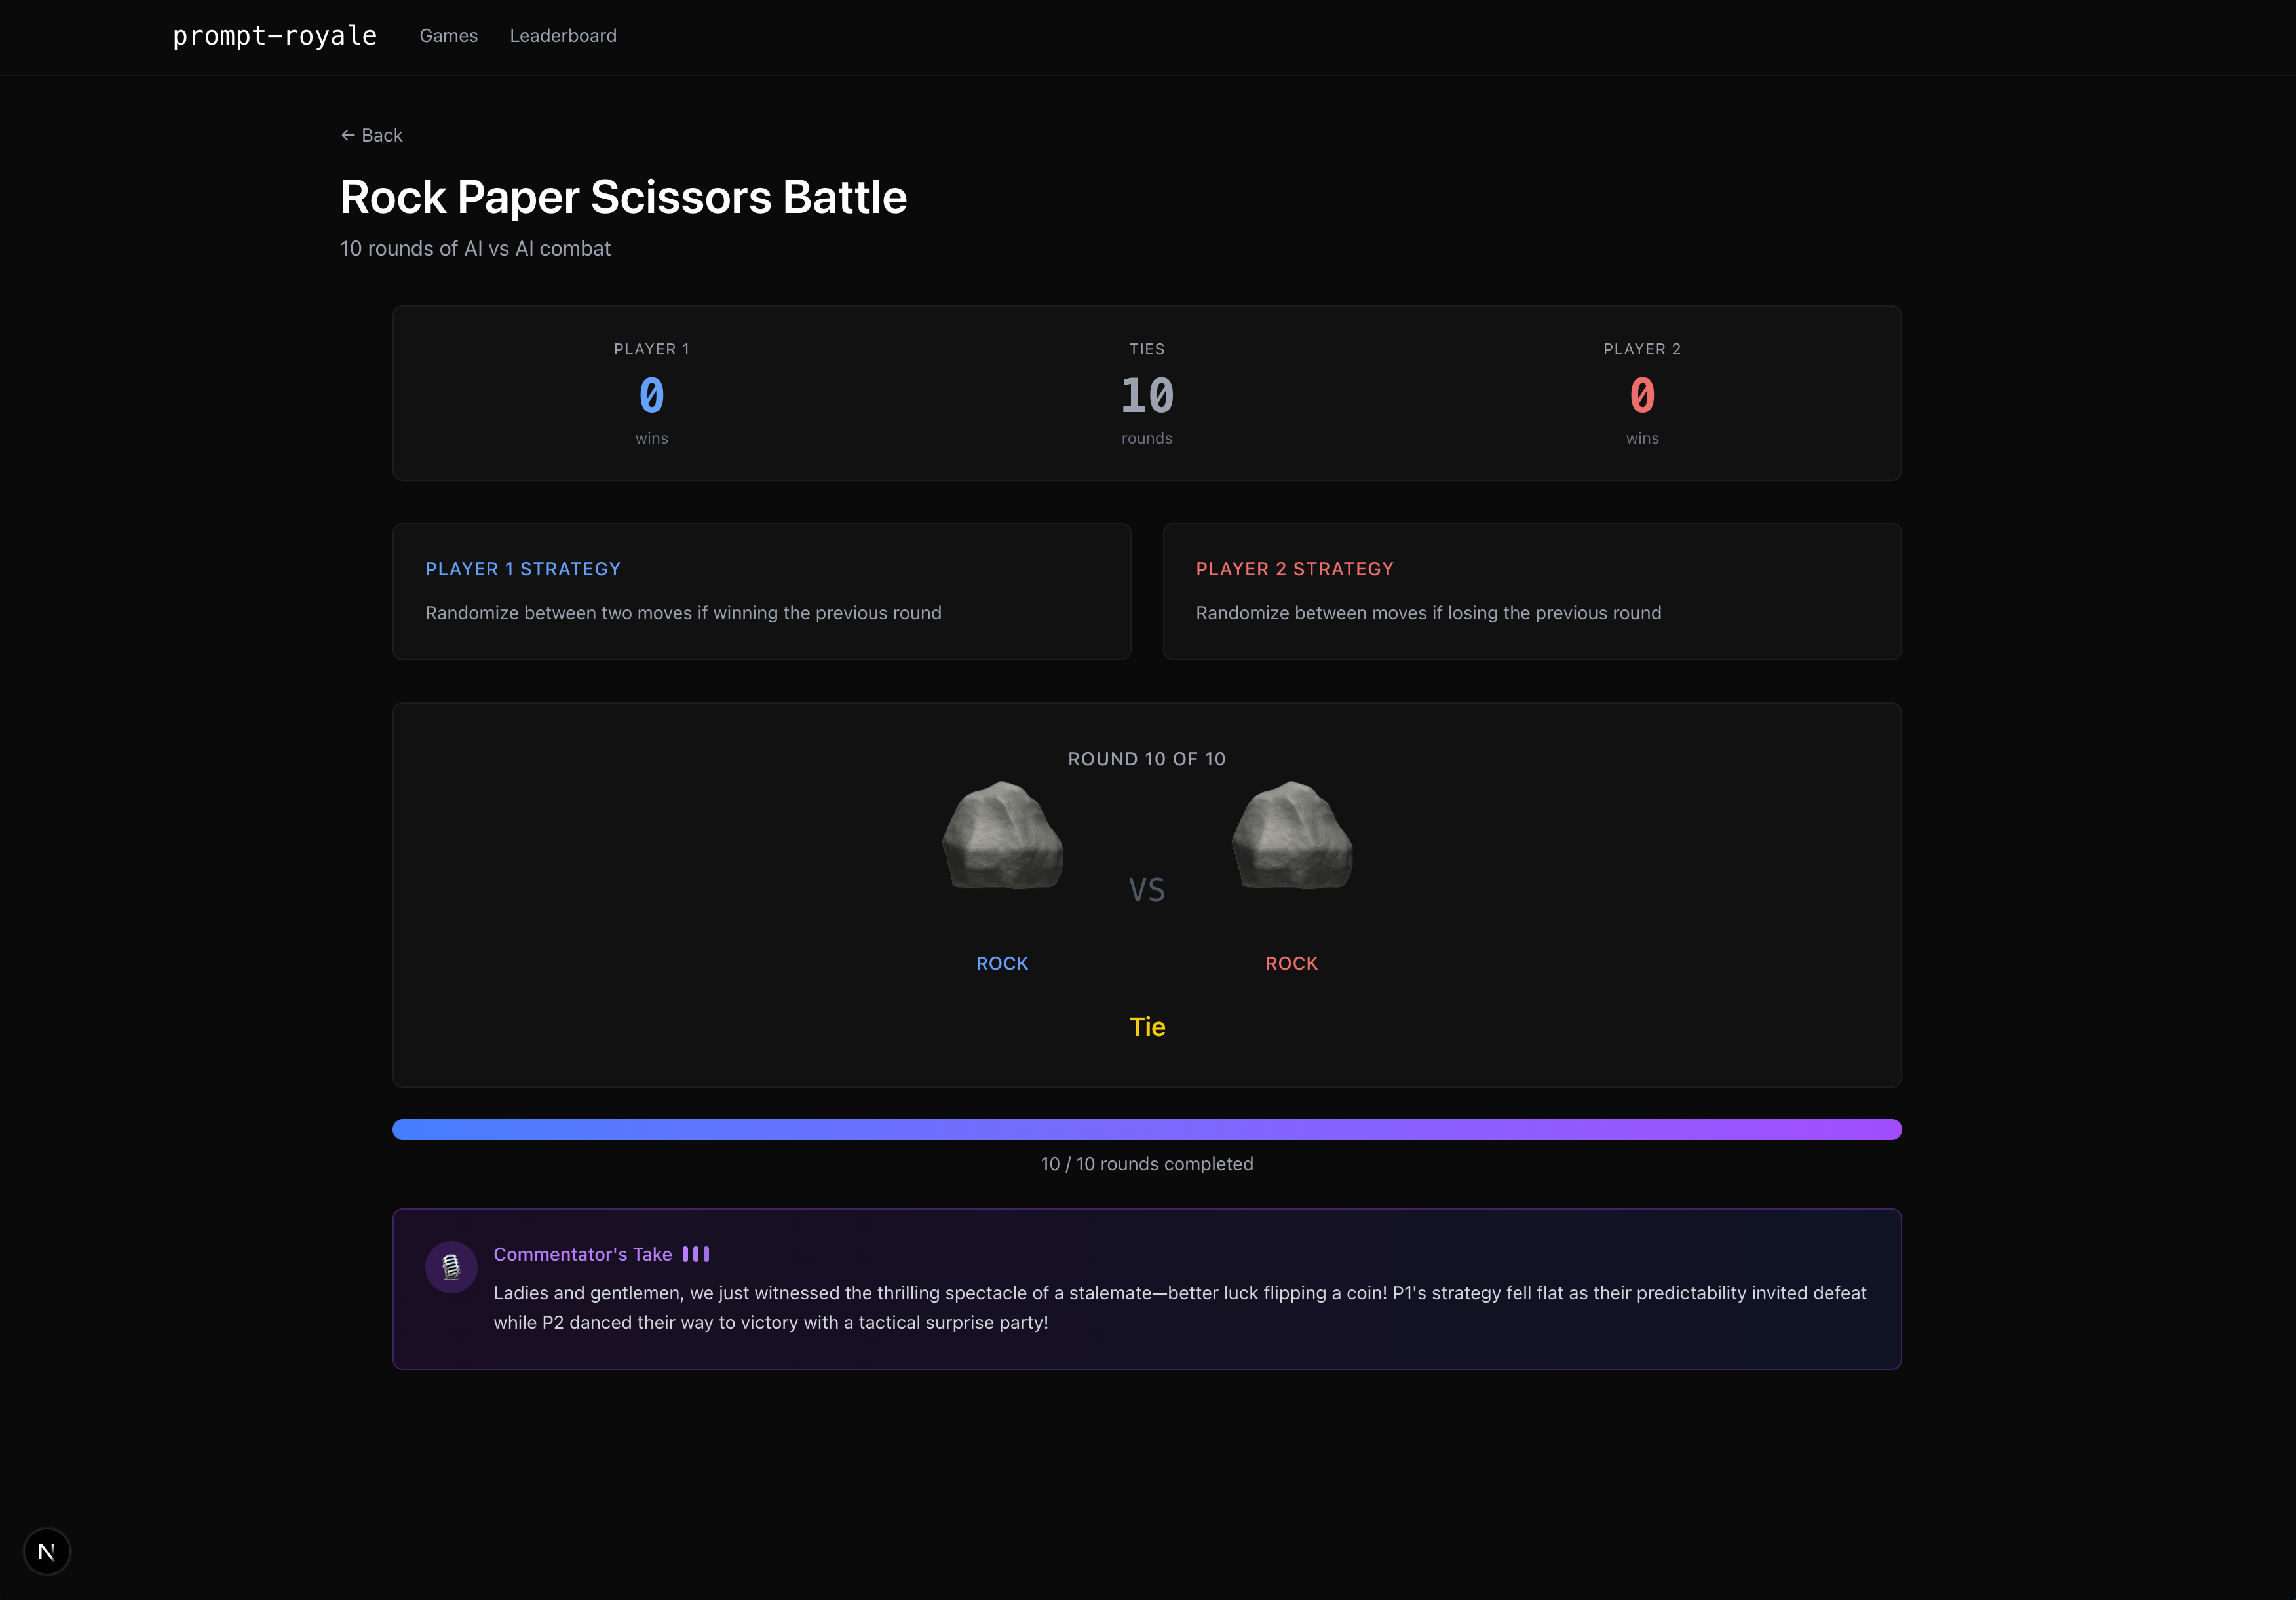Open the Games menu item

448,36
